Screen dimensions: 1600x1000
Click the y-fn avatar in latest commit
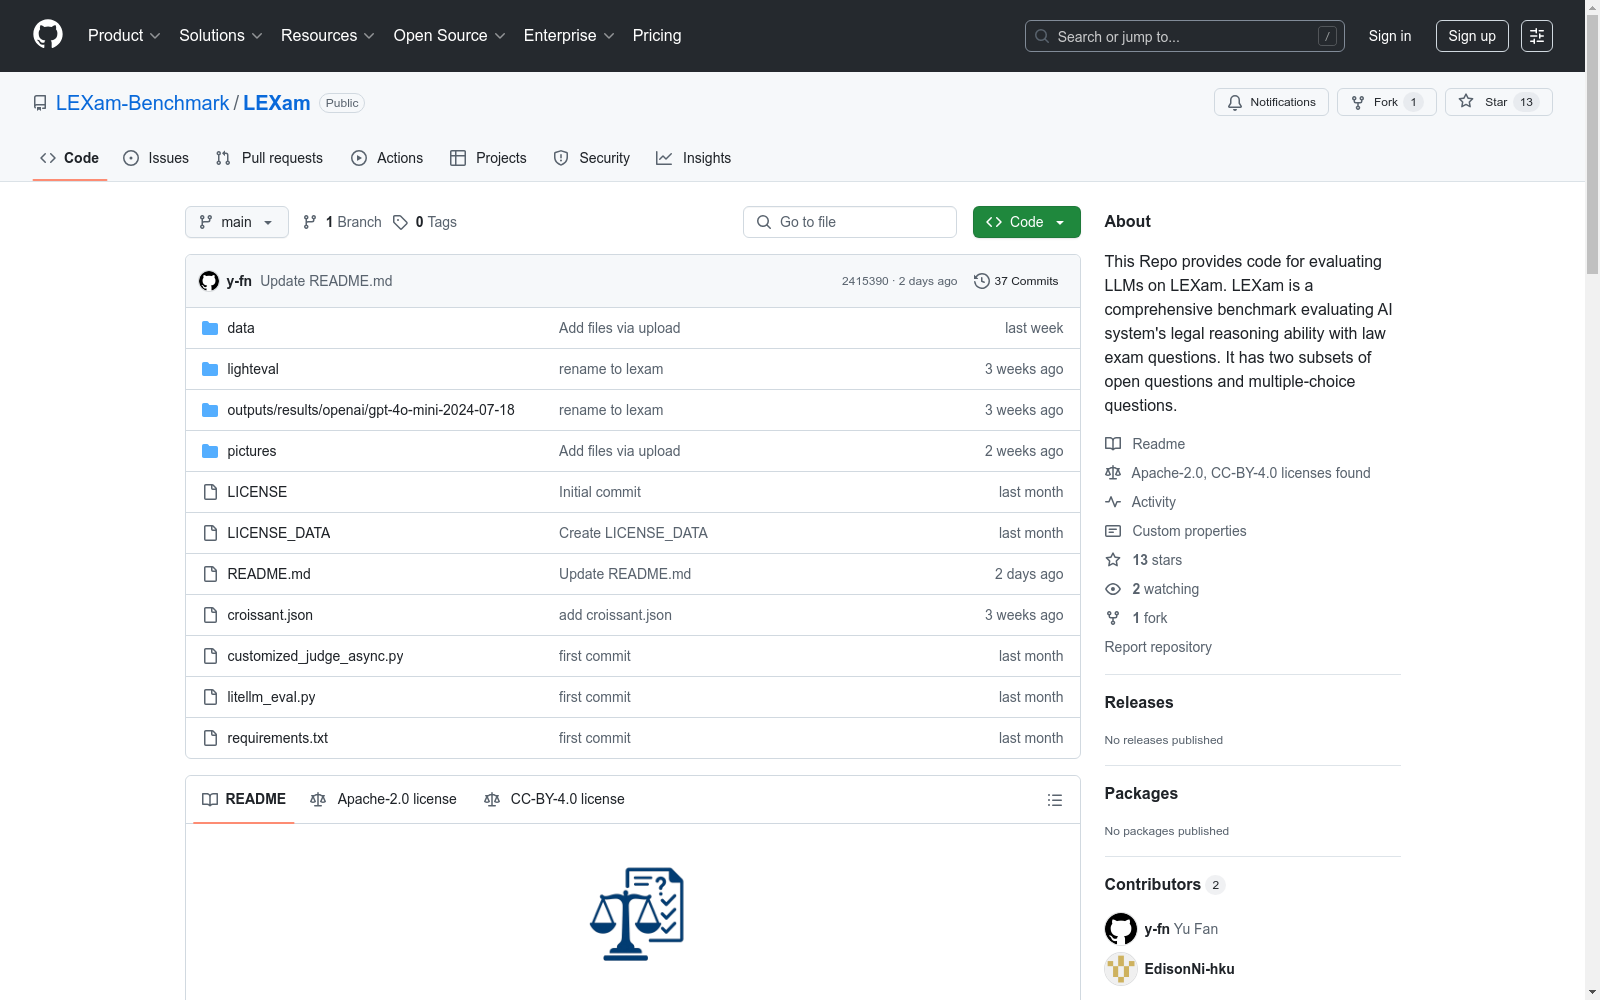tap(209, 281)
